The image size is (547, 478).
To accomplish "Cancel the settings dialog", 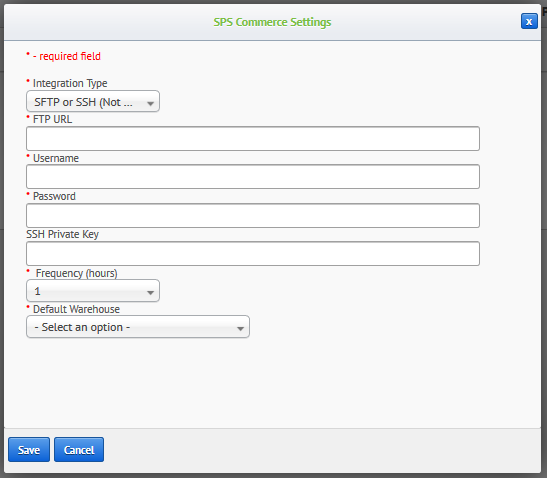I will [x=79, y=449].
